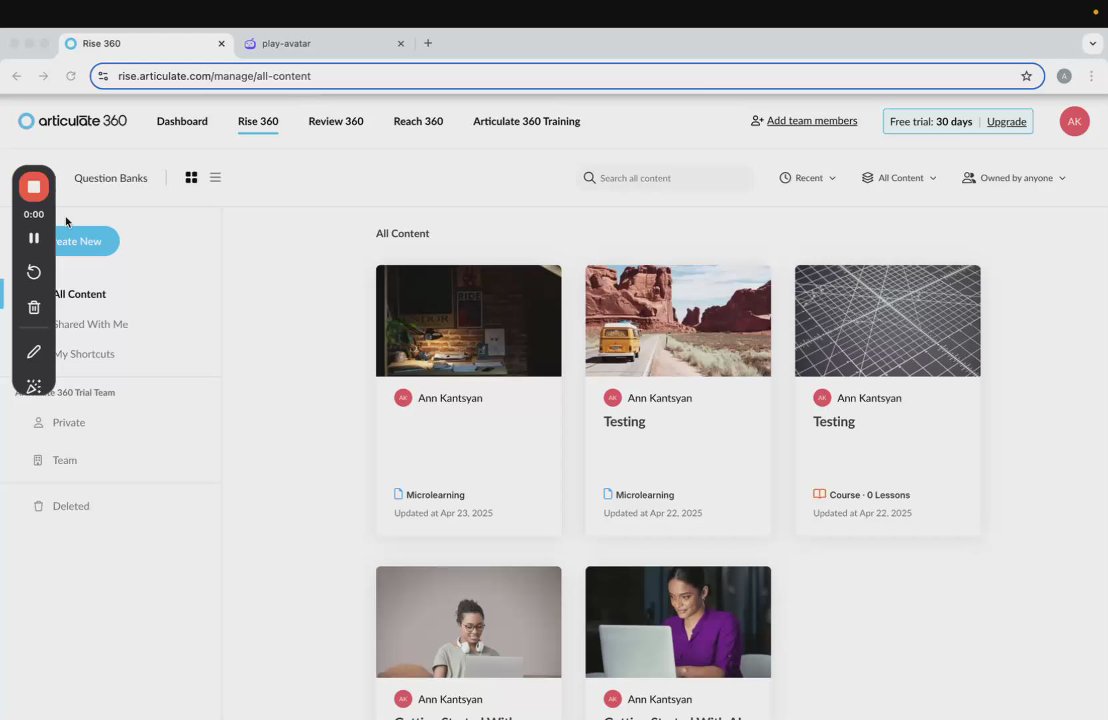Open the Team folder

tap(64, 460)
